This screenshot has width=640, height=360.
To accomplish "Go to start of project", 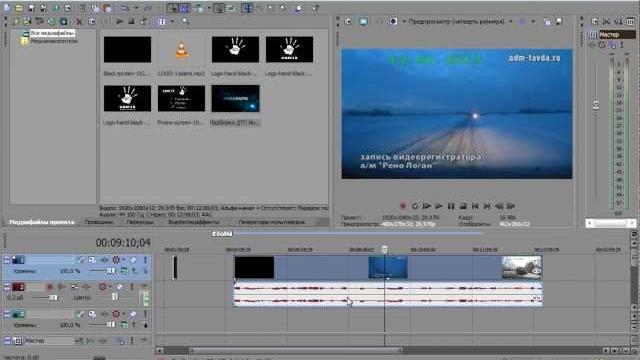I will tap(475, 206).
